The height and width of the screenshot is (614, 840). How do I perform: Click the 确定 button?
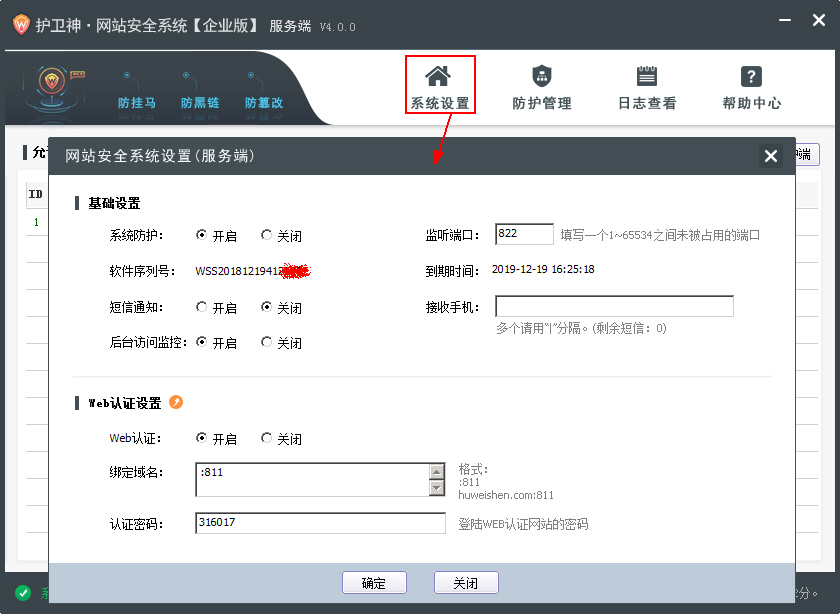(374, 583)
